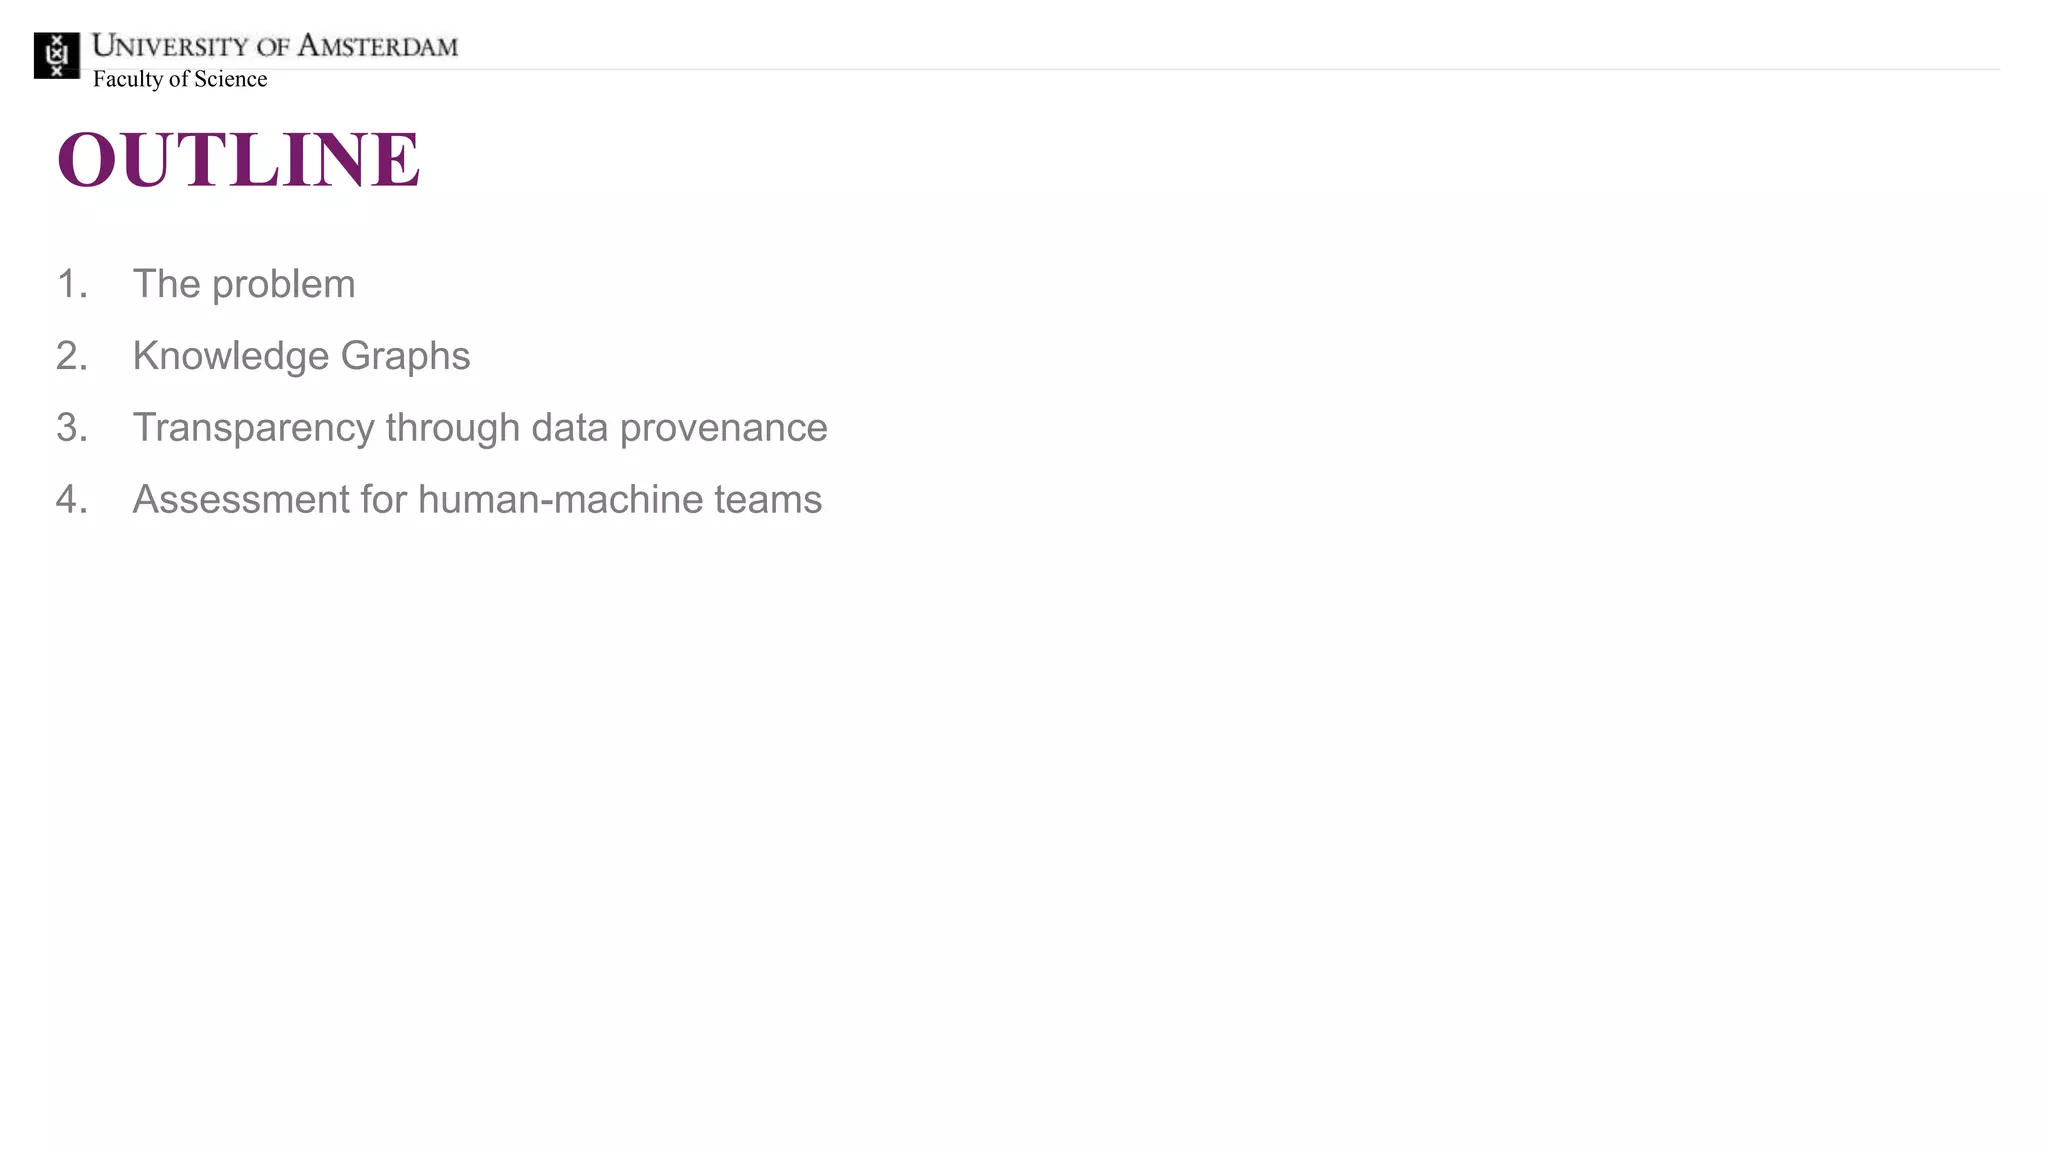The width and height of the screenshot is (2048, 1152).
Task: Click list number 4 in the outline
Action: click(x=72, y=500)
